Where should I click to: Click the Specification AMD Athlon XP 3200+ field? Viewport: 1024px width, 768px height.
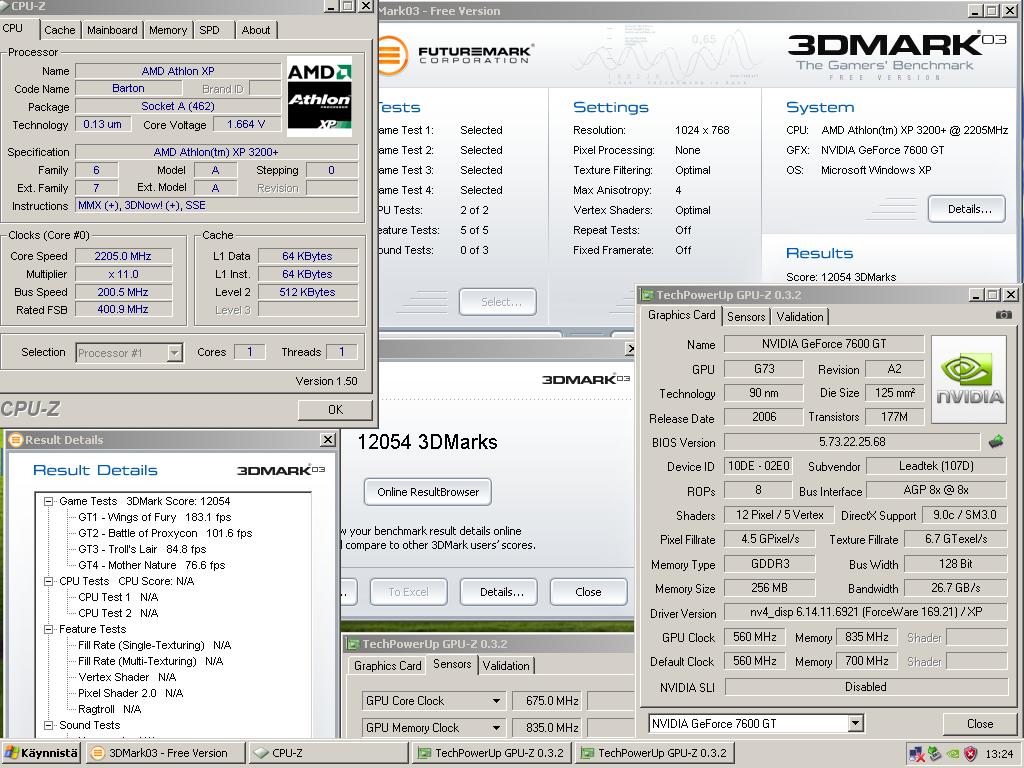(x=216, y=152)
